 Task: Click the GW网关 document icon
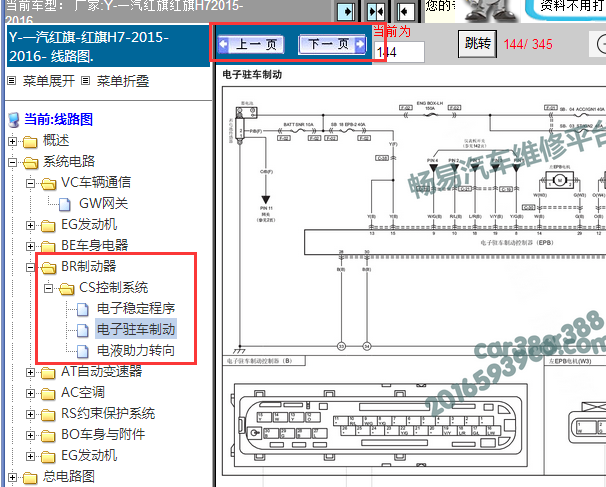(x=65, y=204)
